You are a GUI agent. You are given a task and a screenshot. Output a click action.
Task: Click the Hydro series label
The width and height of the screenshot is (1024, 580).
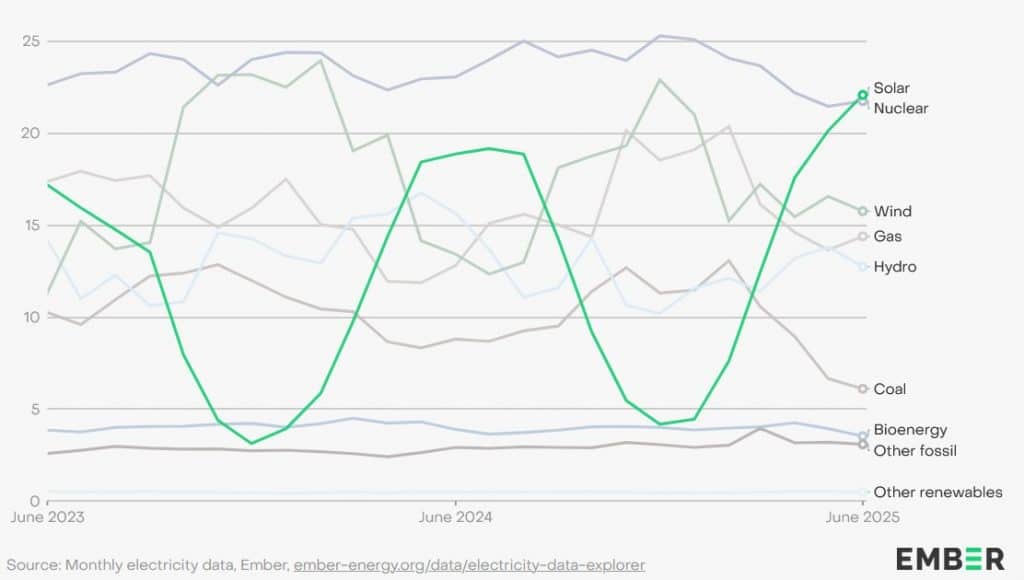[x=894, y=267]
